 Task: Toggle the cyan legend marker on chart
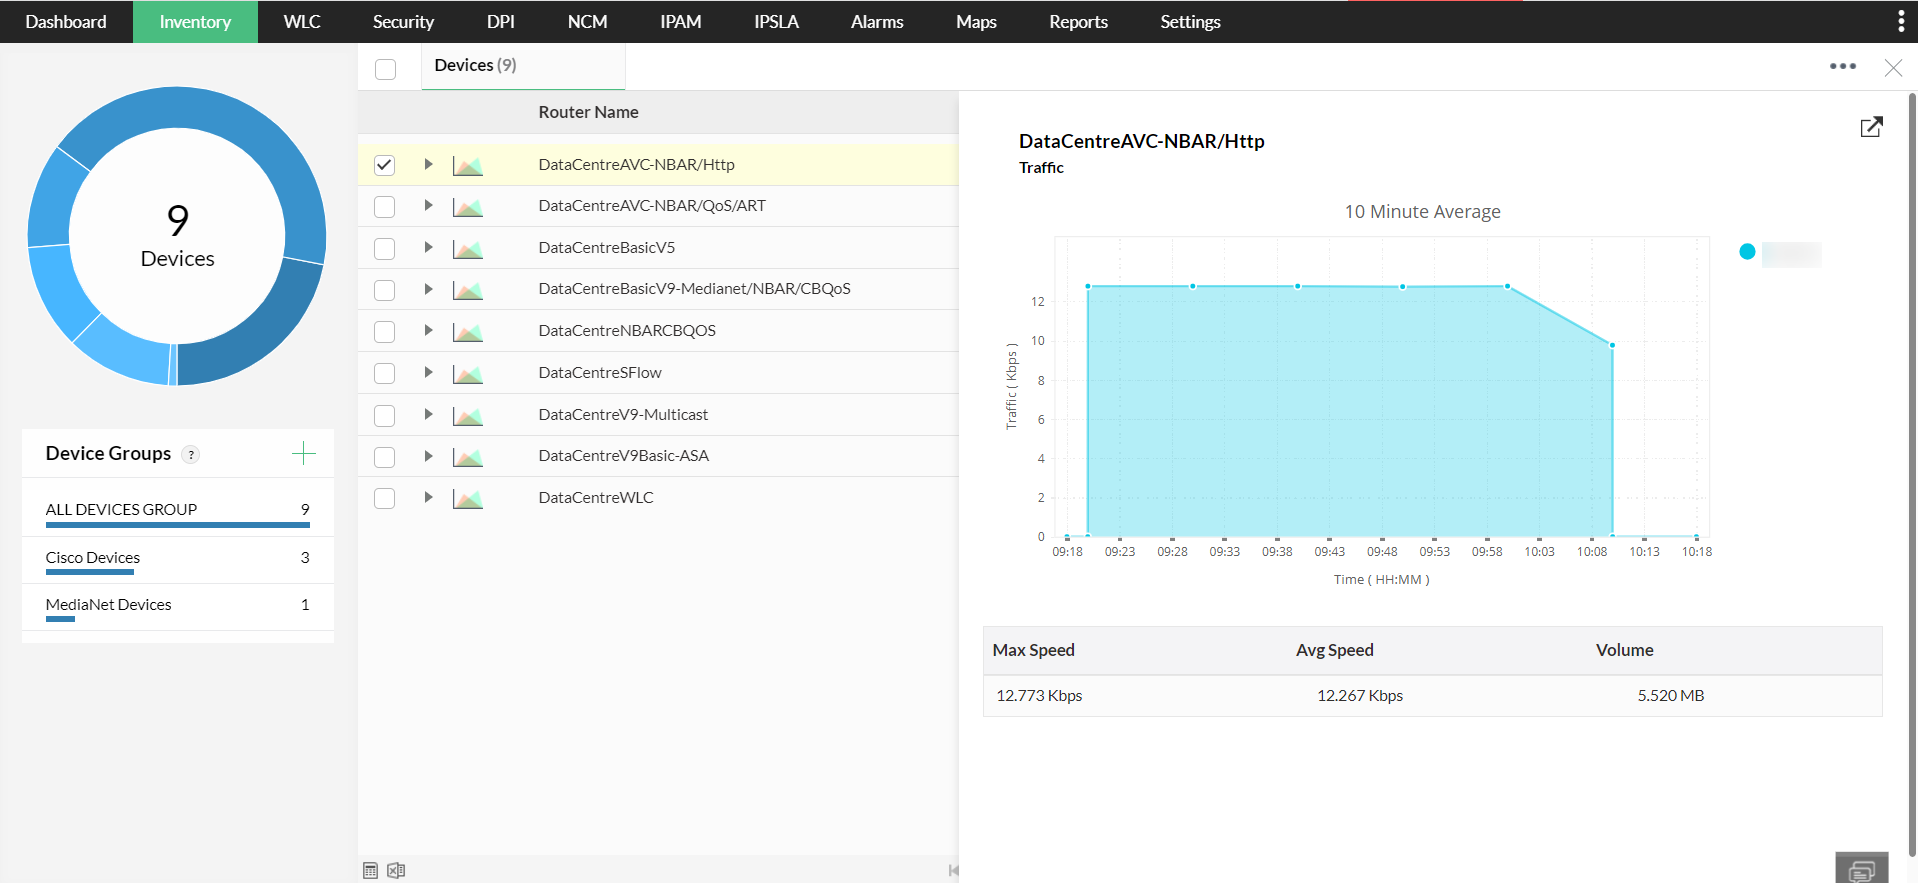[x=1747, y=252]
